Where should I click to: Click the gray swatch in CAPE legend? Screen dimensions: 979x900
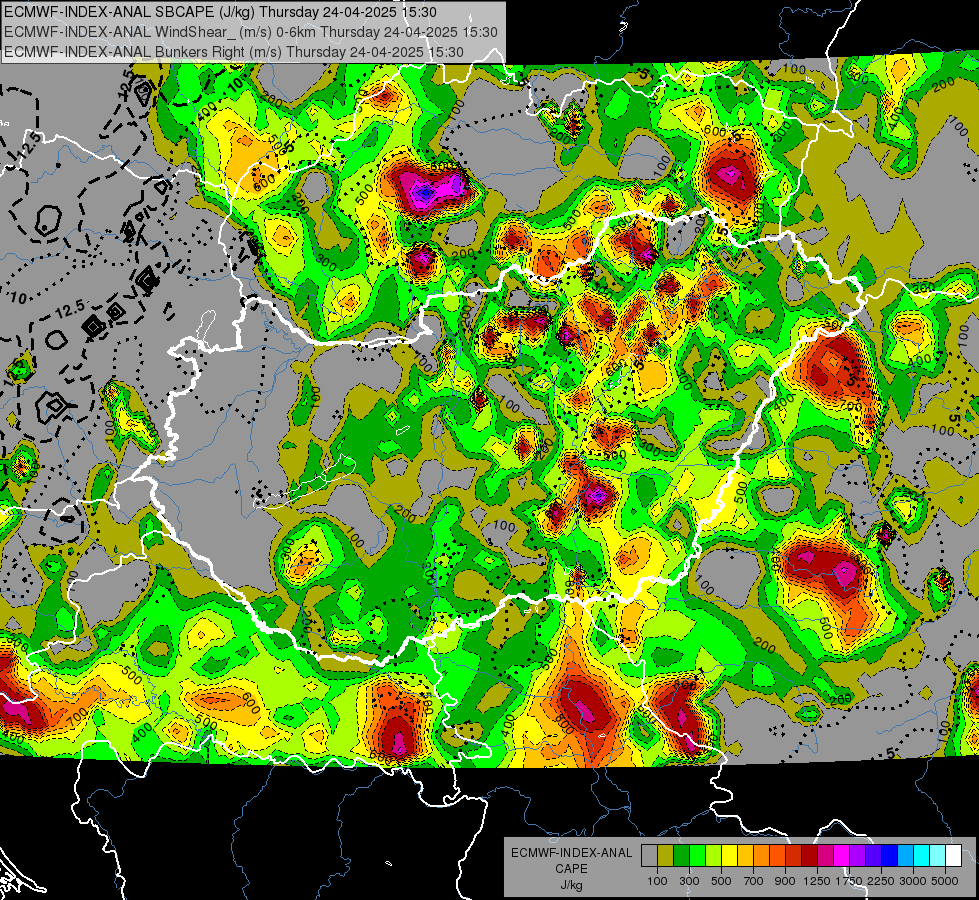[649, 856]
